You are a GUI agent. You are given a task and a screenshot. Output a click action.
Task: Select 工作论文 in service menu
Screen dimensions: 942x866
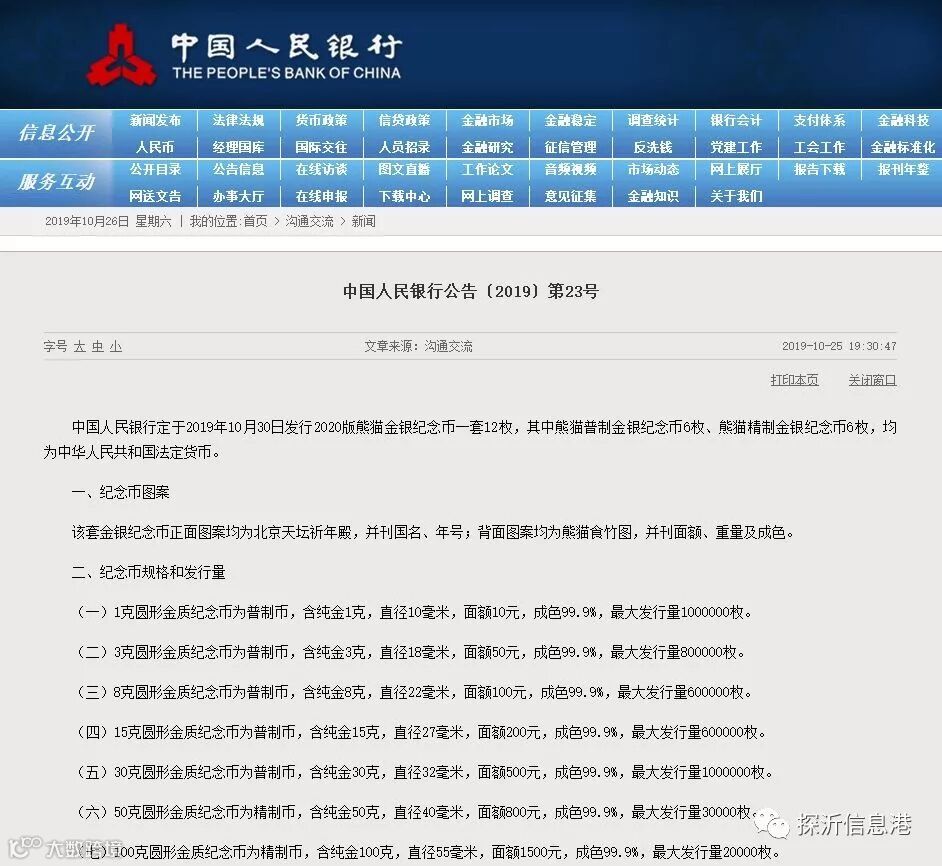click(487, 169)
